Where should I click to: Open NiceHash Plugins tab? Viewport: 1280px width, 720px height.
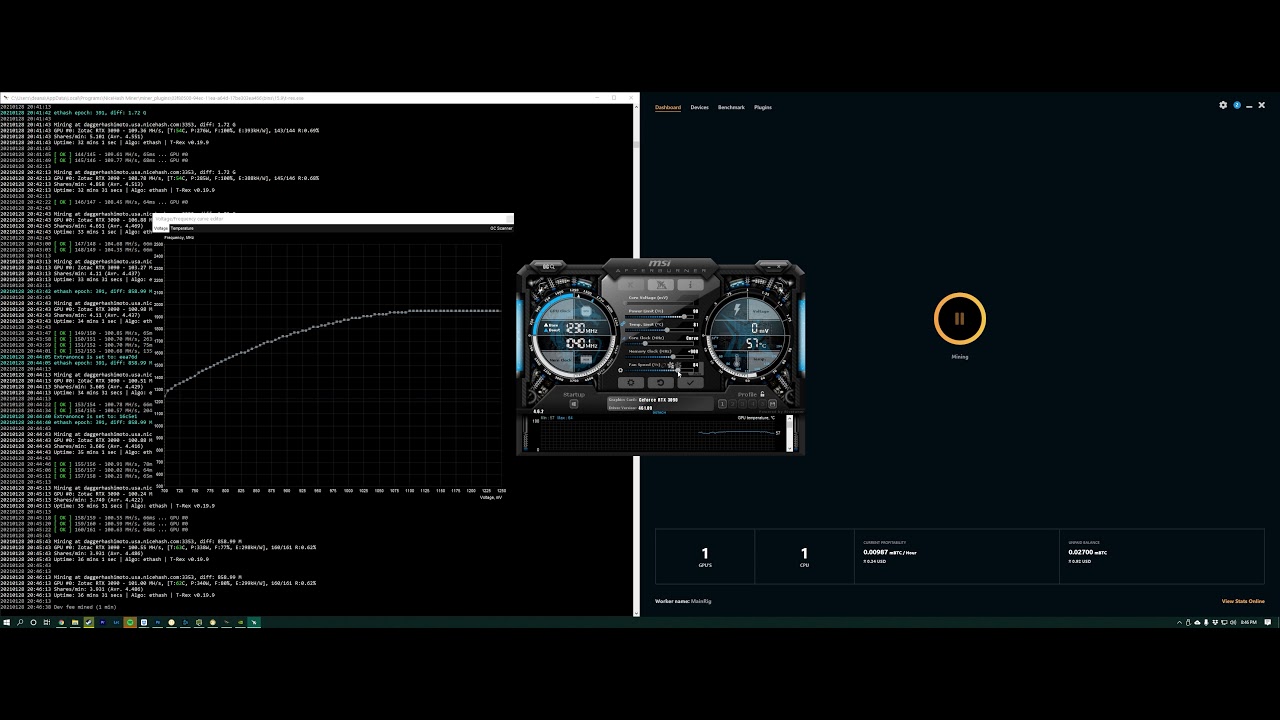763,107
